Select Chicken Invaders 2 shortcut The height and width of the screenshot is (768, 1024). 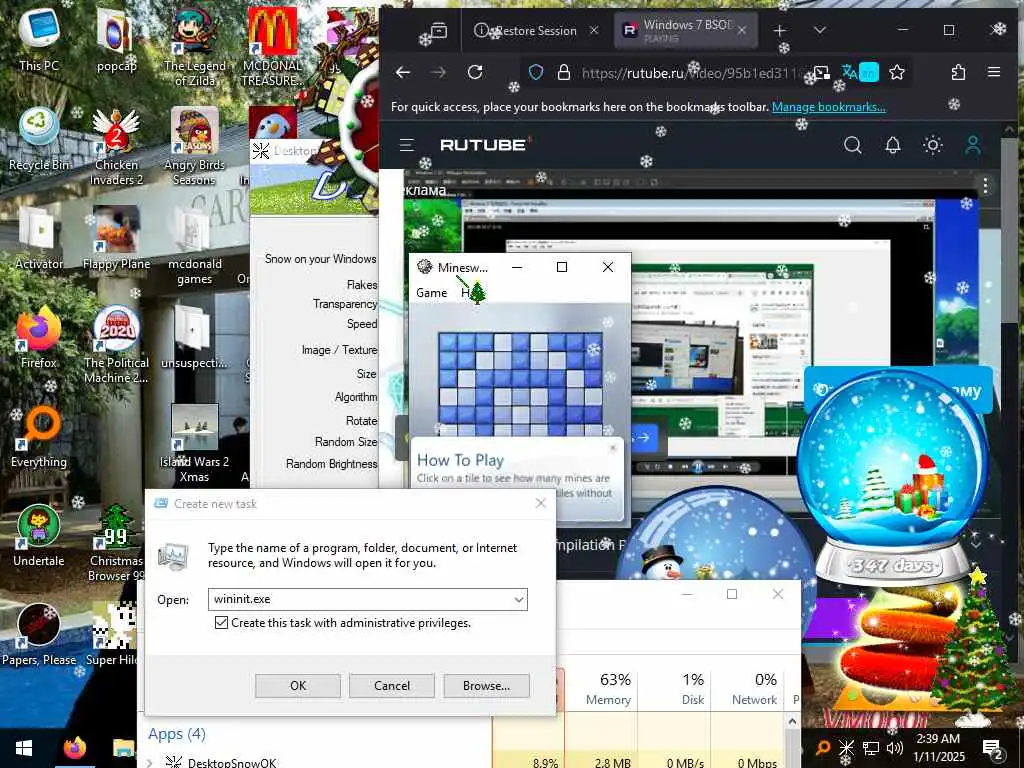pyautogui.click(x=116, y=147)
